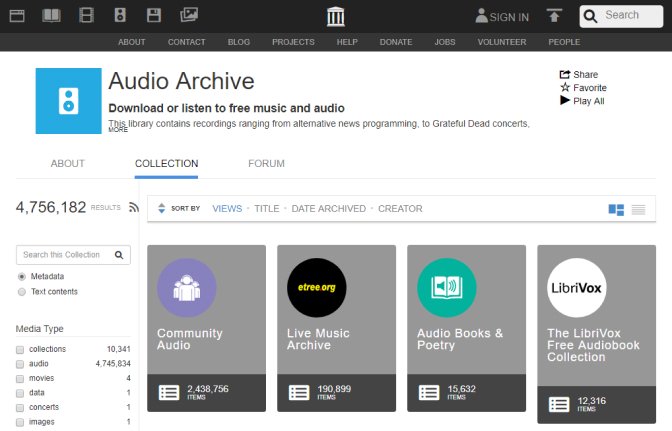Click SIGN IN
The height and width of the screenshot is (431, 672).
502,16
